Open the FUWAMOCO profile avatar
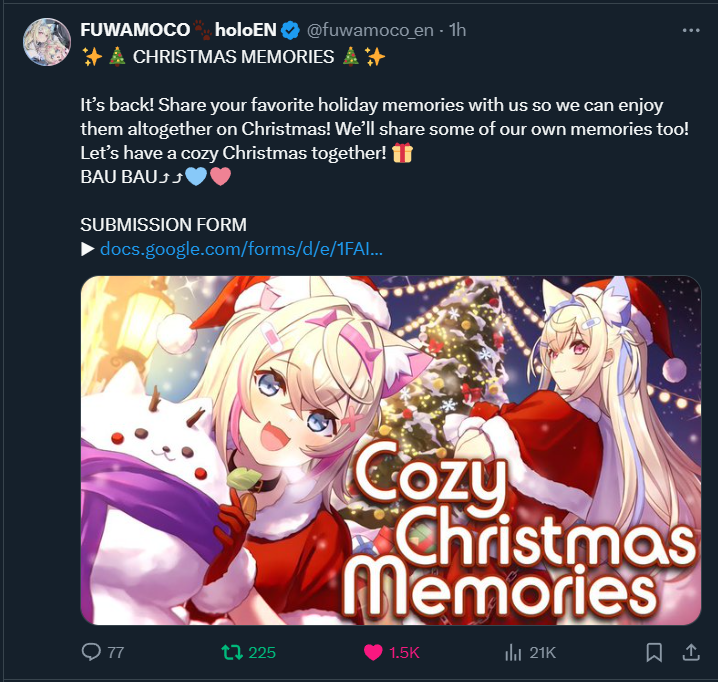The width and height of the screenshot is (718, 682). pyautogui.click(x=47, y=42)
